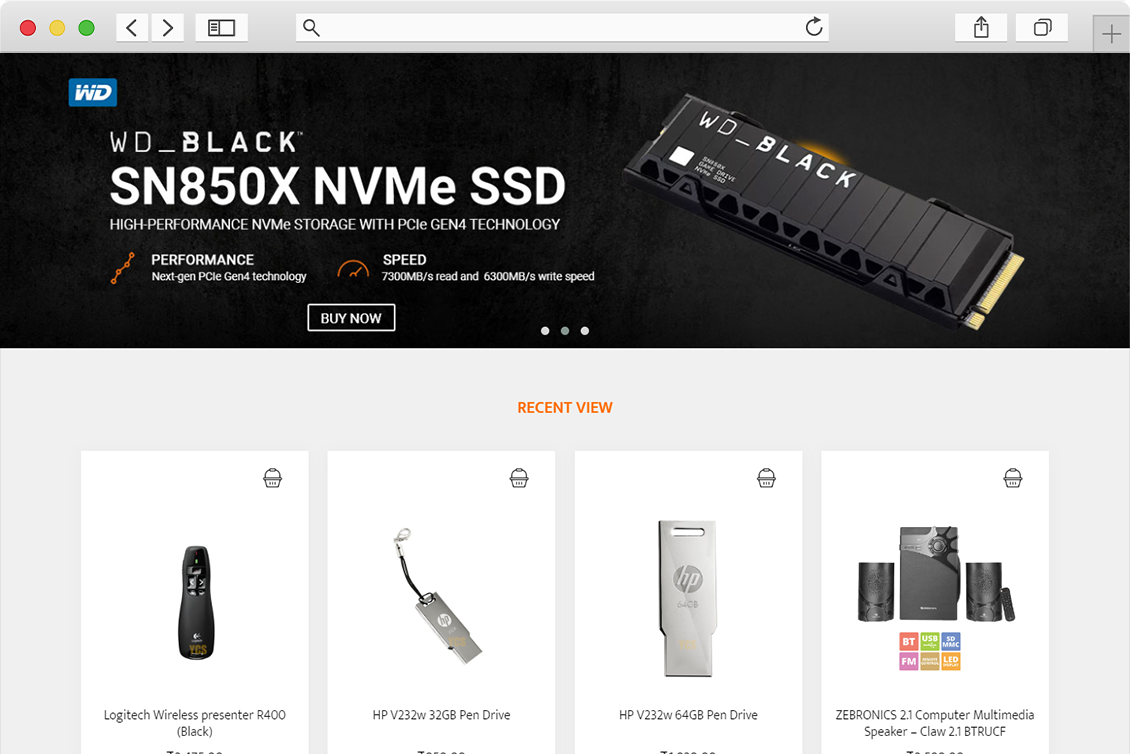This screenshot has height=754, width=1130.
Task: Select the third banner carousel dot
Action: pyautogui.click(x=585, y=331)
